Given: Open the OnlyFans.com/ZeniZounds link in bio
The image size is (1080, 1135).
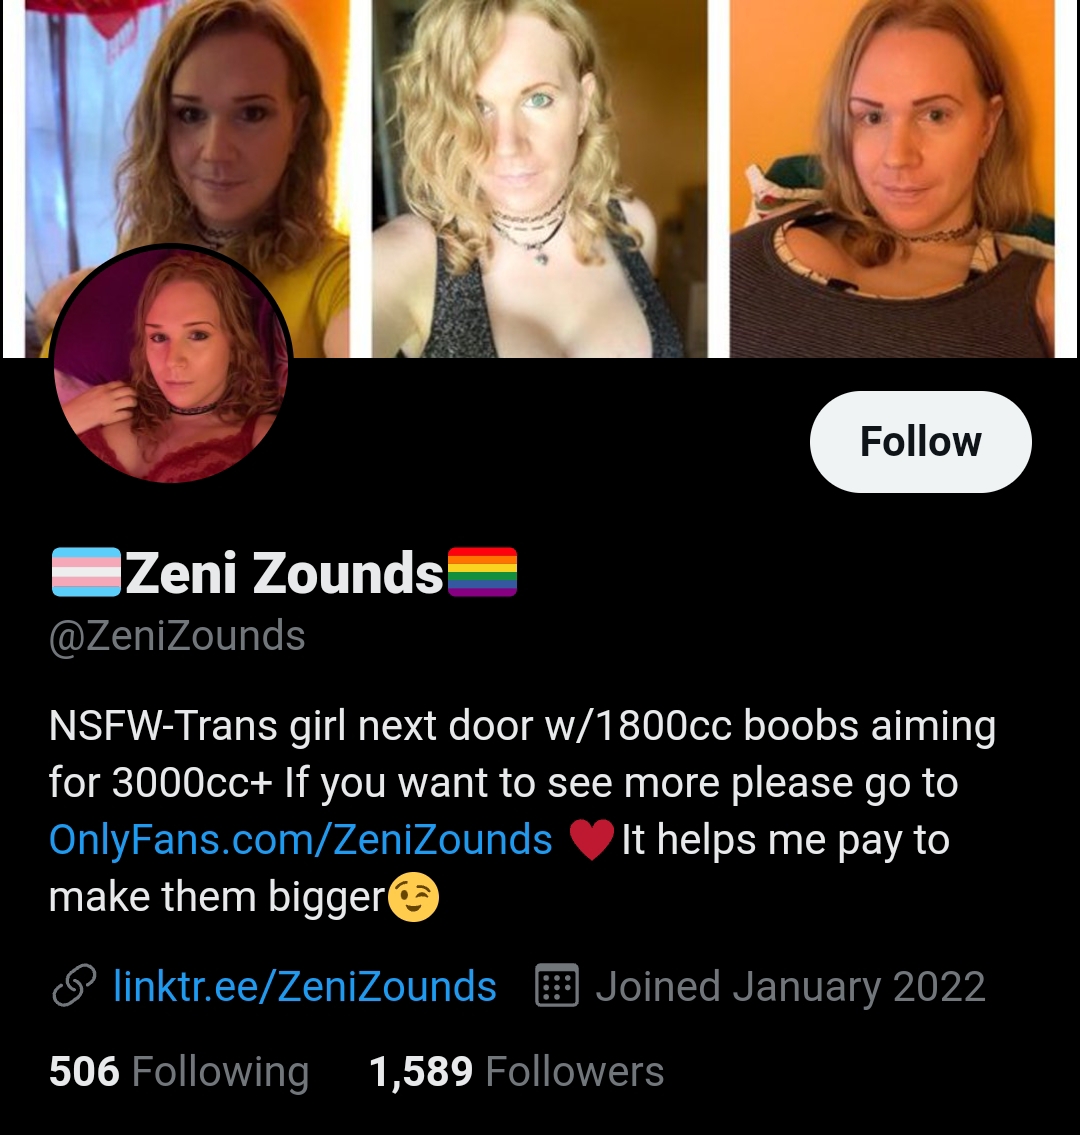Looking at the screenshot, I should pos(300,840).
